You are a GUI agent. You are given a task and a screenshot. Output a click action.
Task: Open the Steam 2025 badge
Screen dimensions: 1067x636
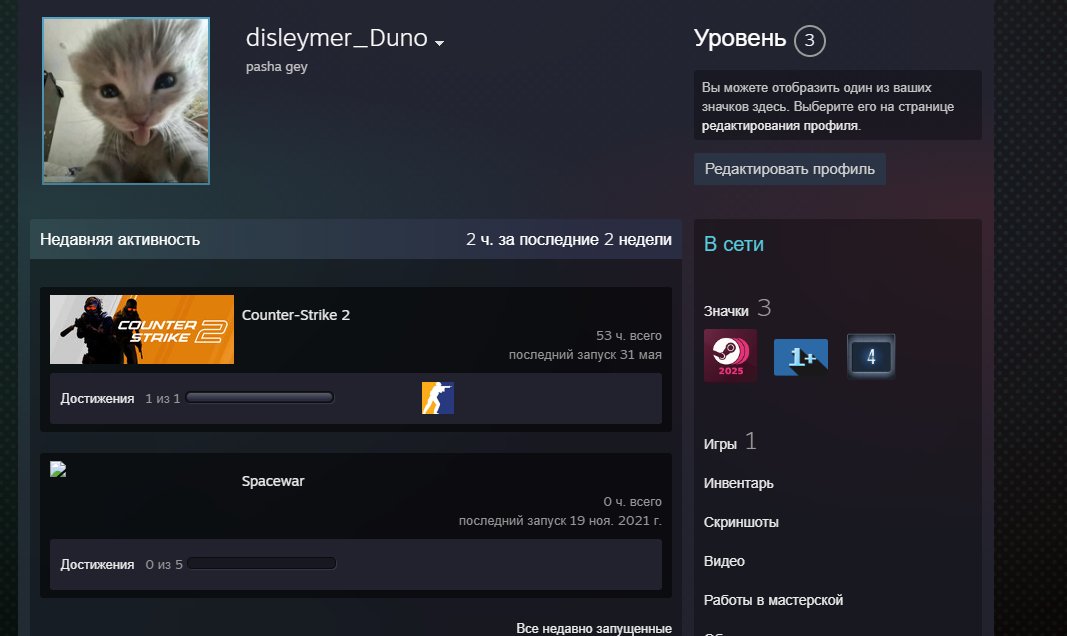tap(730, 355)
